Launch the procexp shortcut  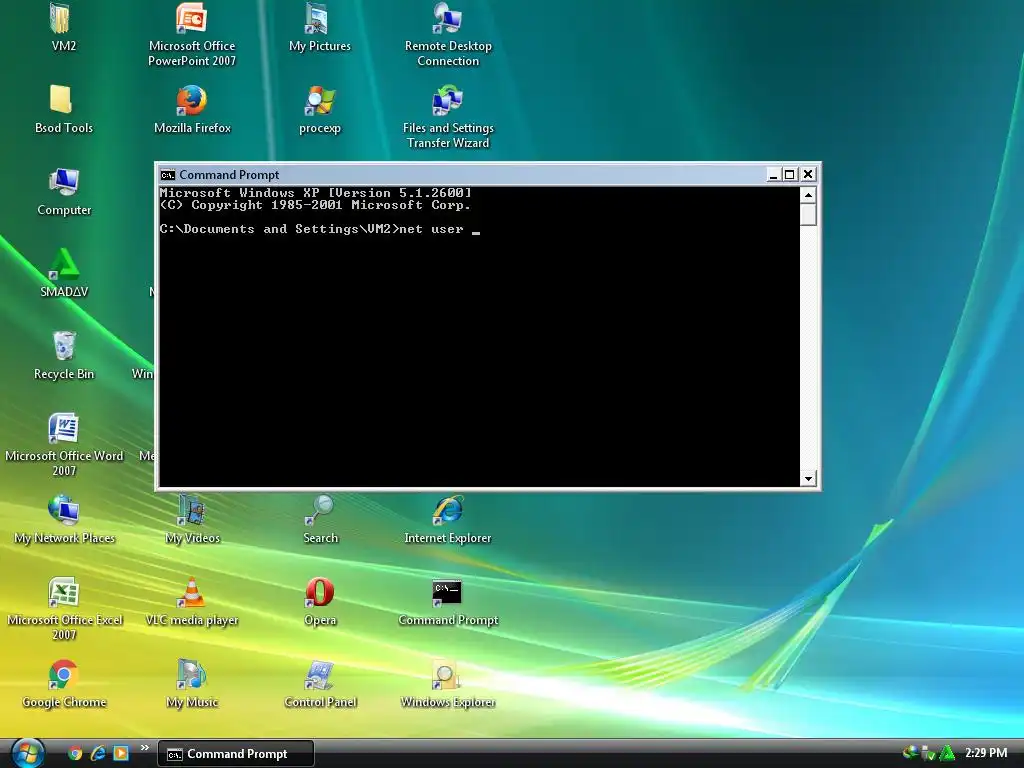click(x=319, y=102)
